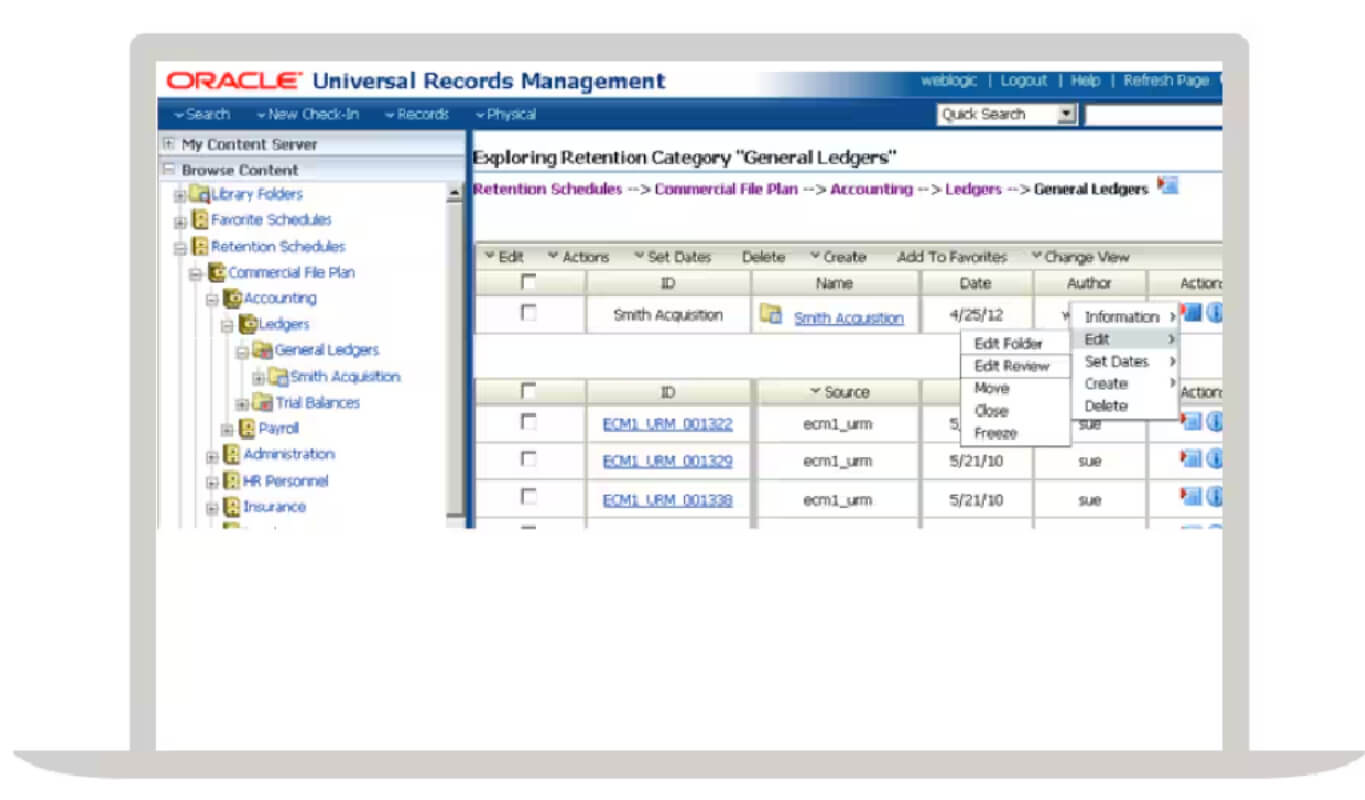
Task: Choose Move from the submenu
Action: [992, 388]
